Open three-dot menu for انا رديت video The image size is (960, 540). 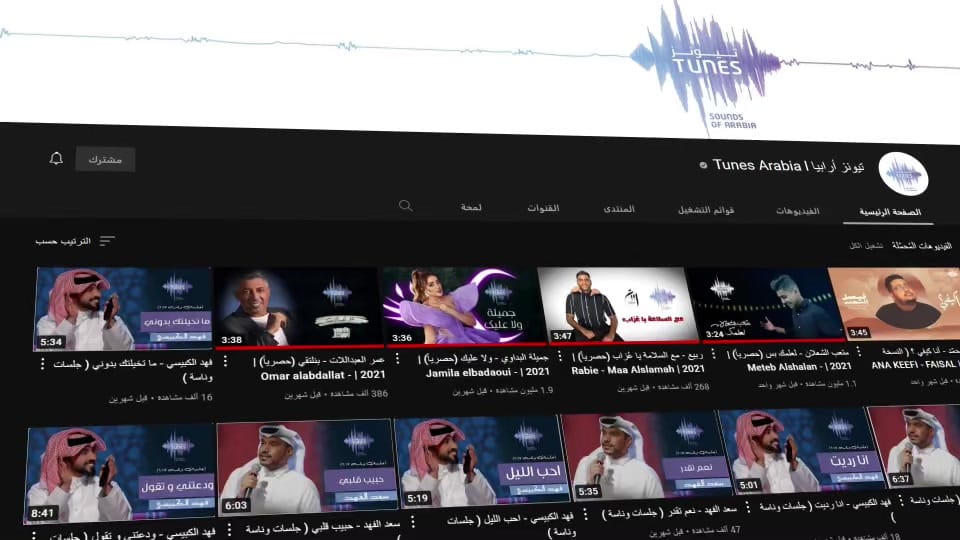[x=748, y=507]
